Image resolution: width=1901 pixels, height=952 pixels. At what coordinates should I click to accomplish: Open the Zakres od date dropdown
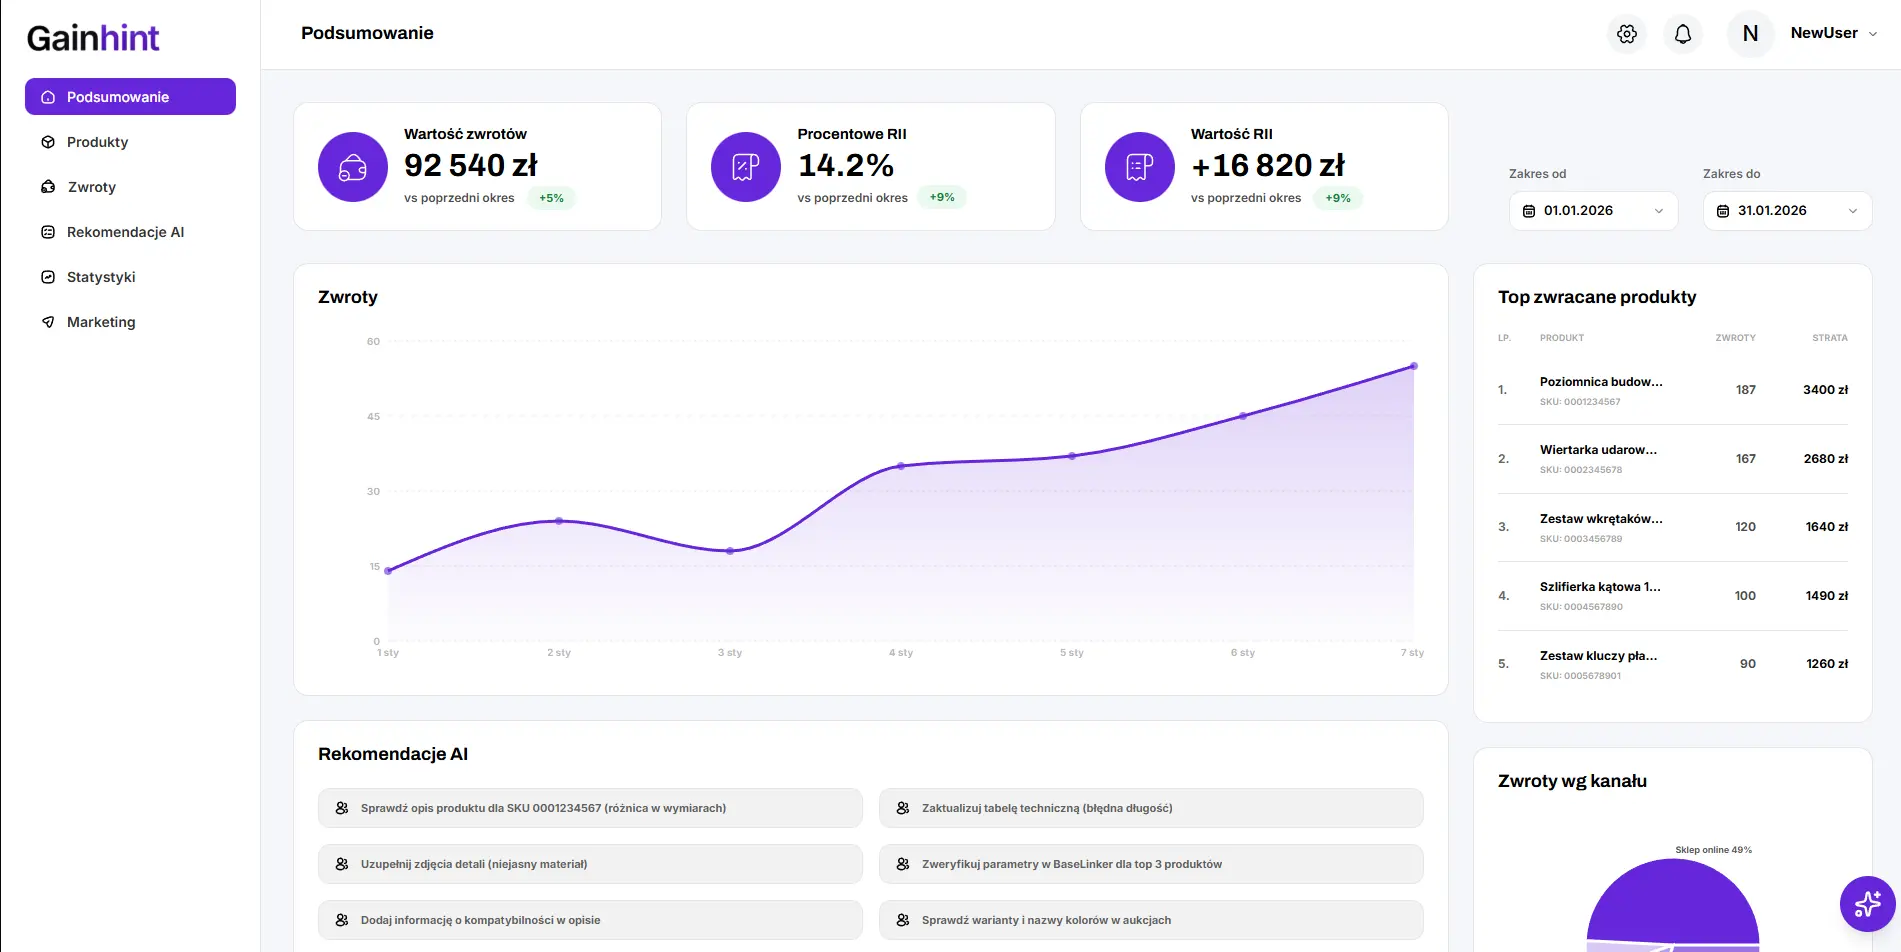click(x=1593, y=211)
